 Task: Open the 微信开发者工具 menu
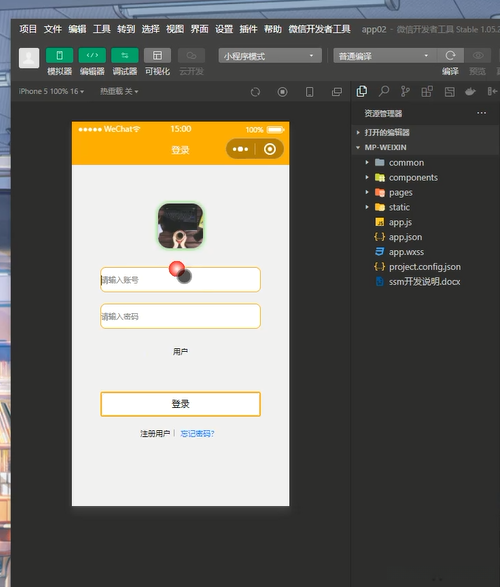pyautogui.click(x=319, y=29)
